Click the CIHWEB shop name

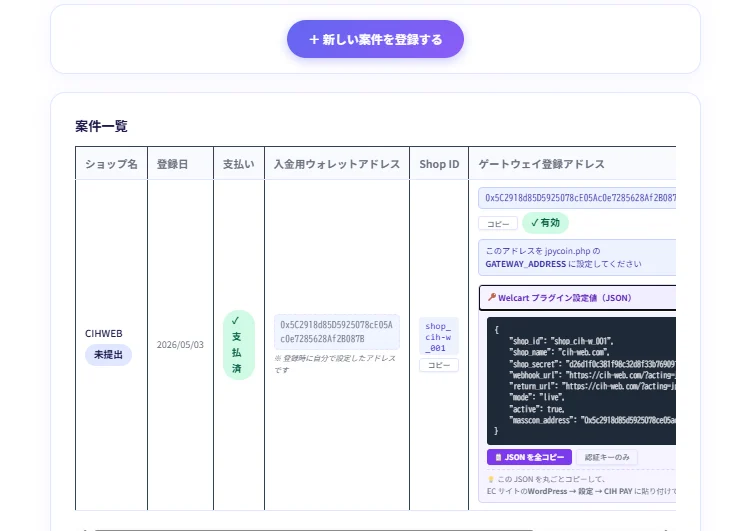(104, 333)
